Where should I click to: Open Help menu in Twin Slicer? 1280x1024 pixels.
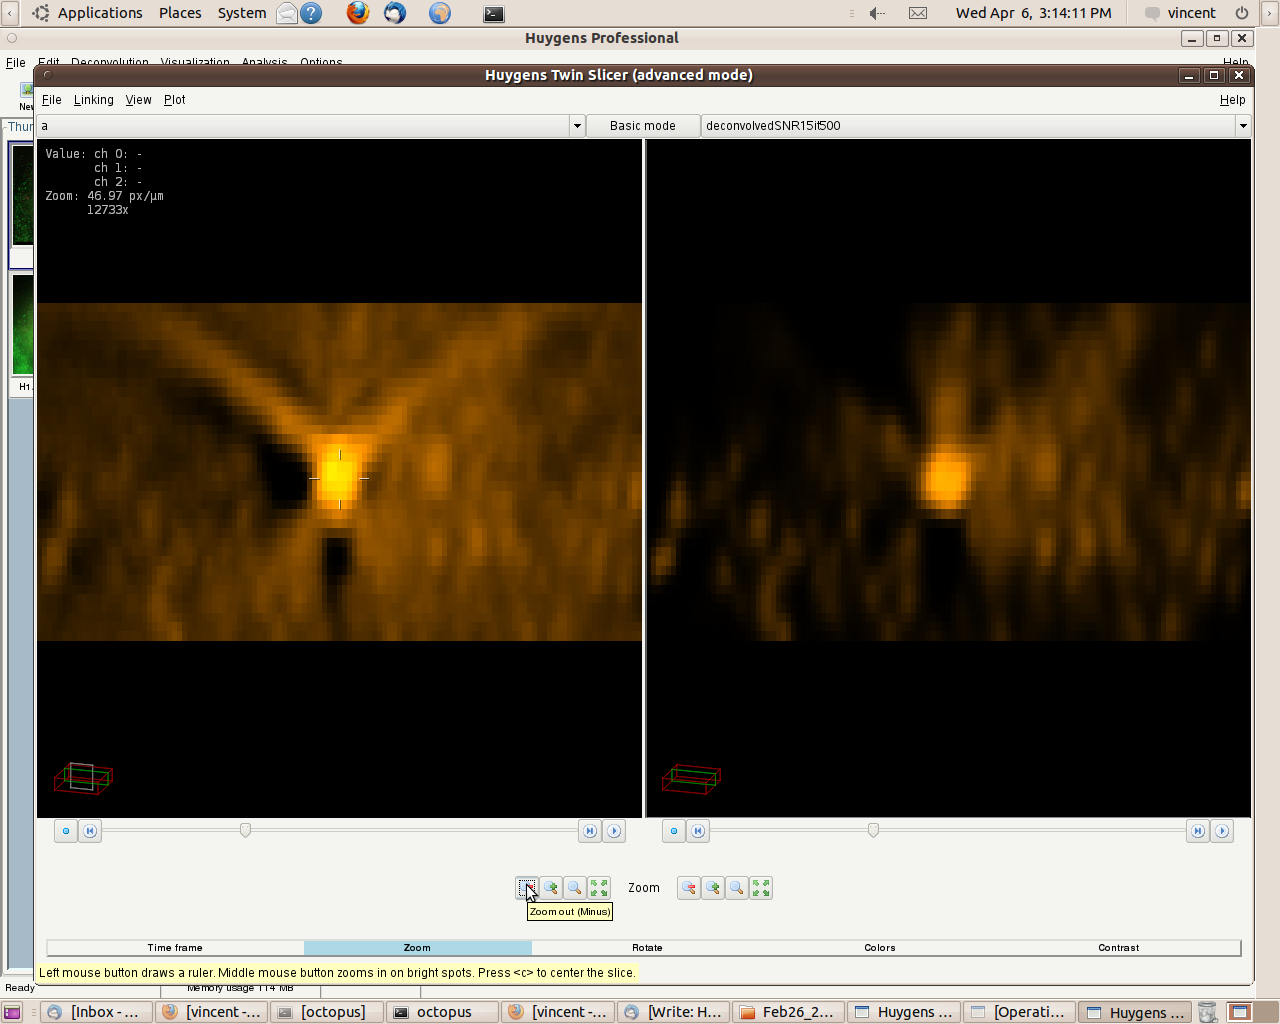(x=1232, y=100)
